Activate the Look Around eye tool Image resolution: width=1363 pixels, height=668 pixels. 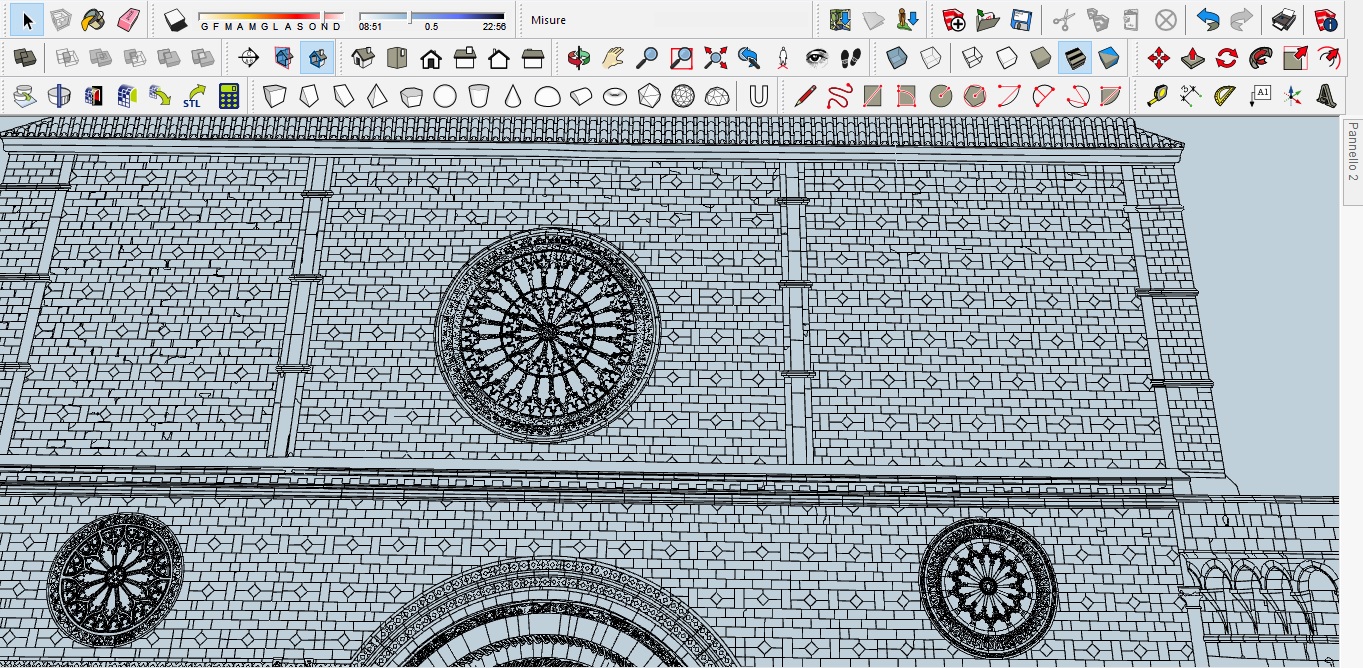[817, 58]
